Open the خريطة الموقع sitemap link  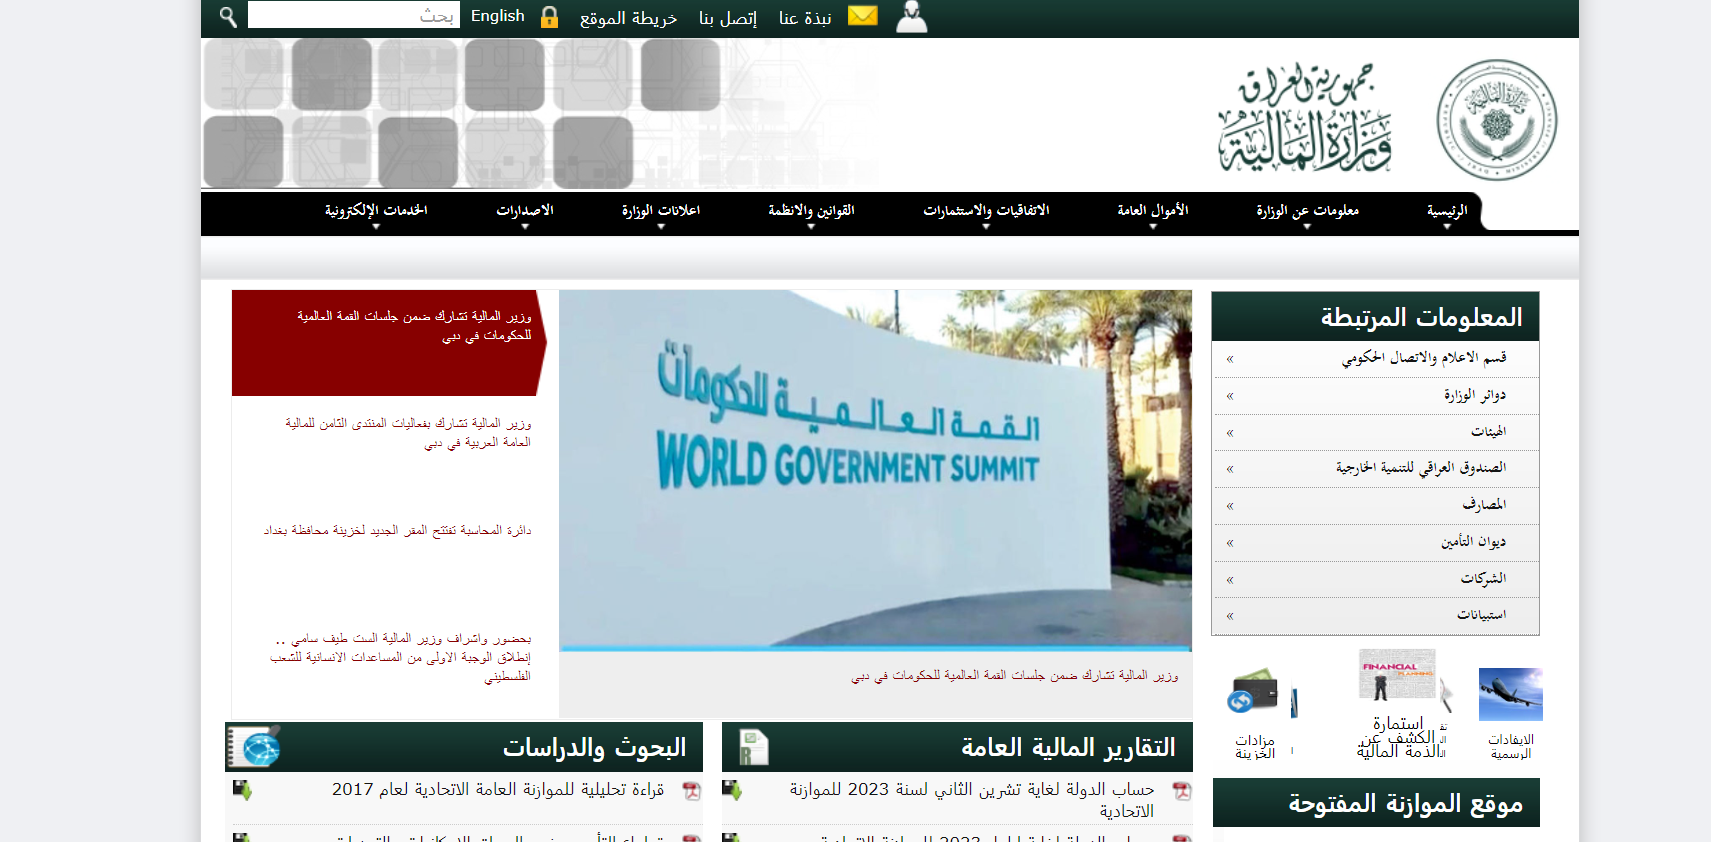click(x=628, y=18)
